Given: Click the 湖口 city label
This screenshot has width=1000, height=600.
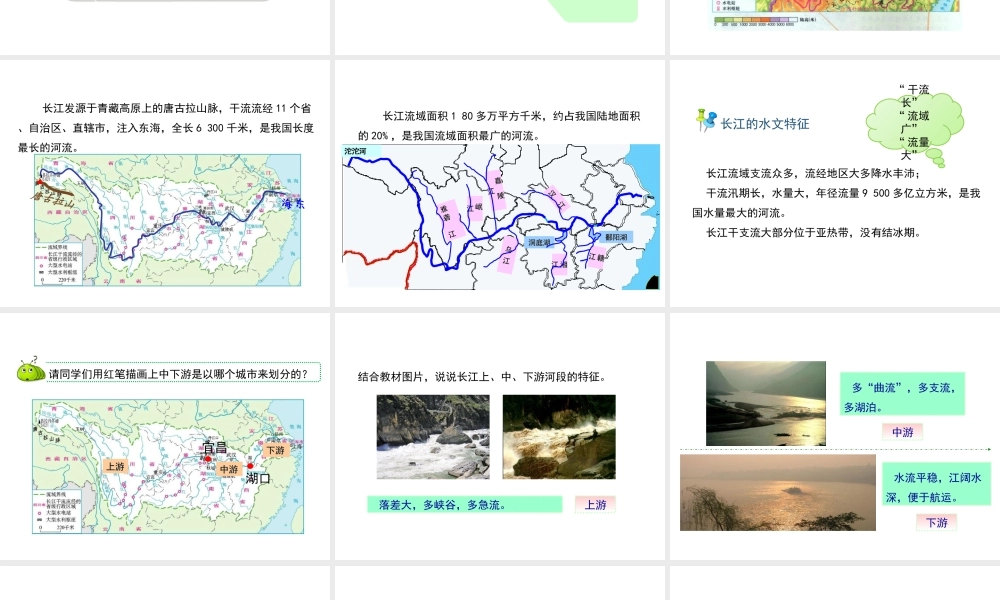Looking at the screenshot, I should pyautogui.click(x=258, y=478).
